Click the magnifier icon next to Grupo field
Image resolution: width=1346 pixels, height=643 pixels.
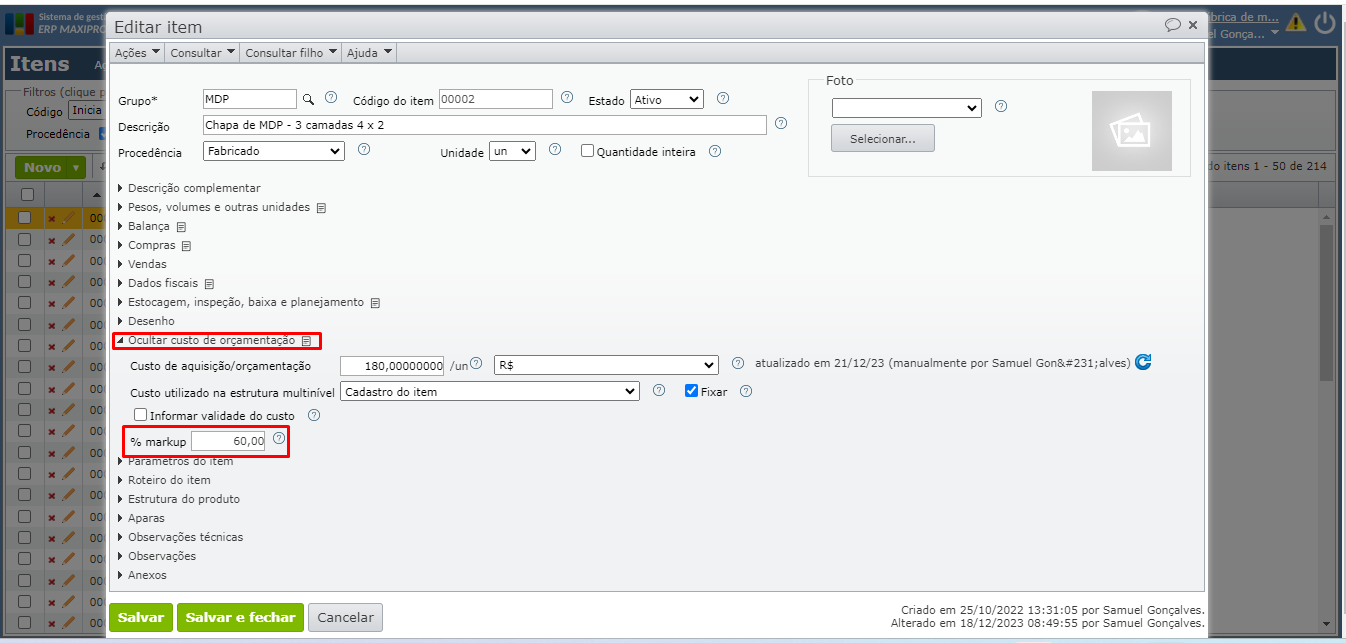tap(309, 99)
